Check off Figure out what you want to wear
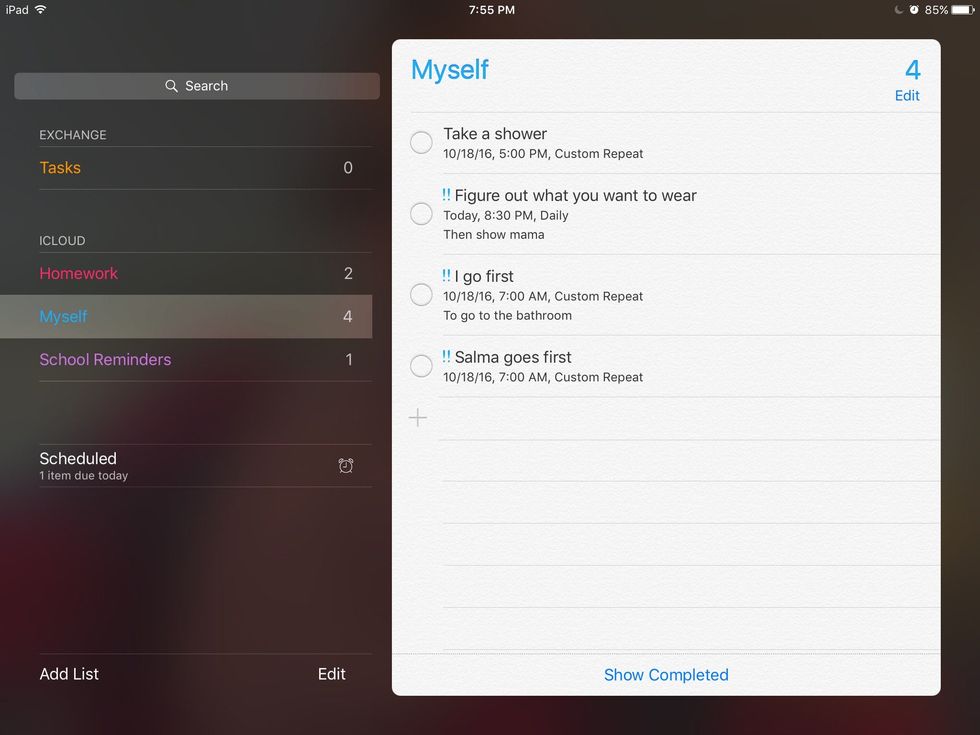Image resolution: width=980 pixels, height=735 pixels. click(x=422, y=214)
